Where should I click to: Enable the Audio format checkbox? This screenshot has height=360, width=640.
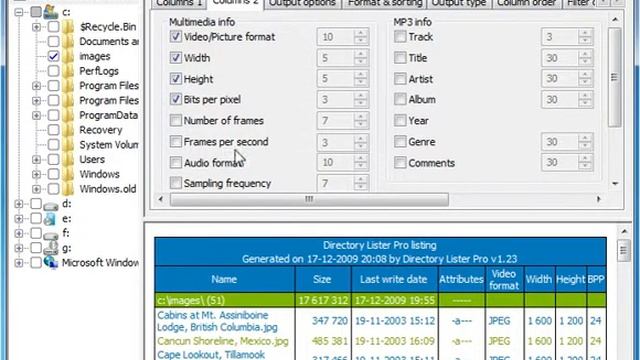(176, 162)
